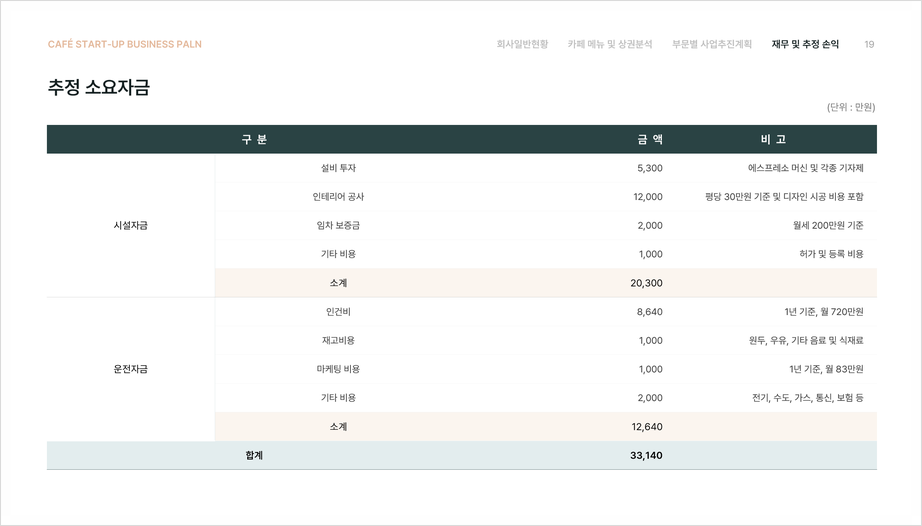
Task: Click 소계 in the 시설자금 section
Action: [338, 283]
